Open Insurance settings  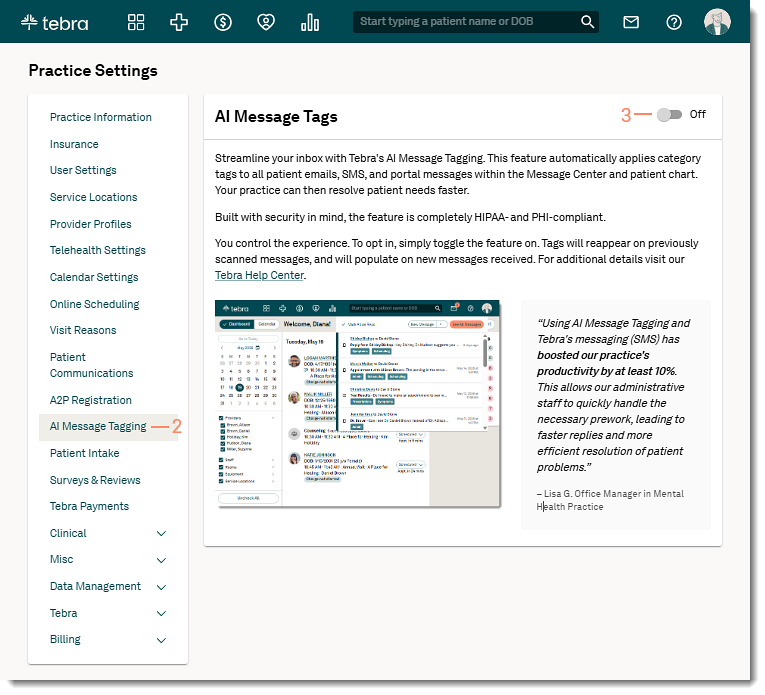pos(74,144)
